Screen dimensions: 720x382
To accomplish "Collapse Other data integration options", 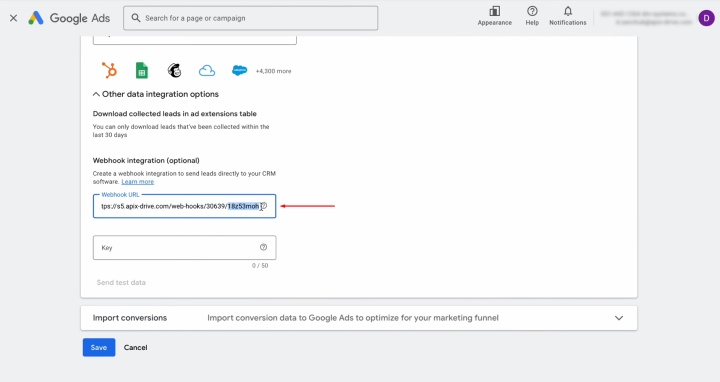I will click(x=156, y=94).
